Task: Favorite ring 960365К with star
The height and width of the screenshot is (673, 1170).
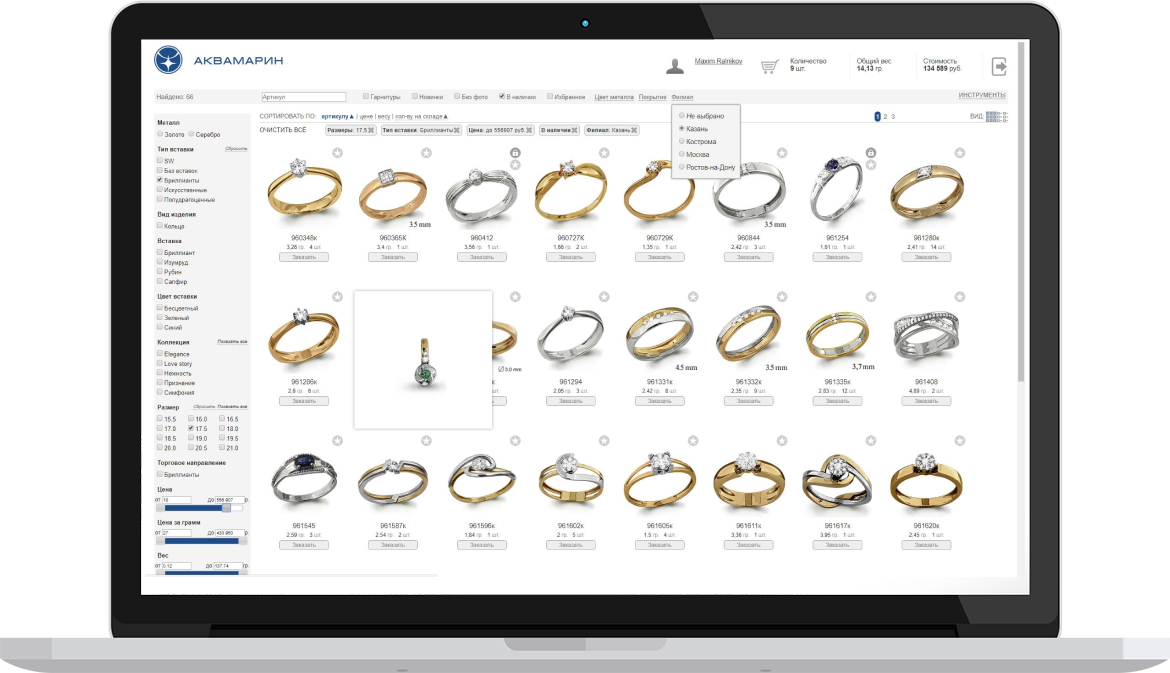Action: (x=426, y=153)
